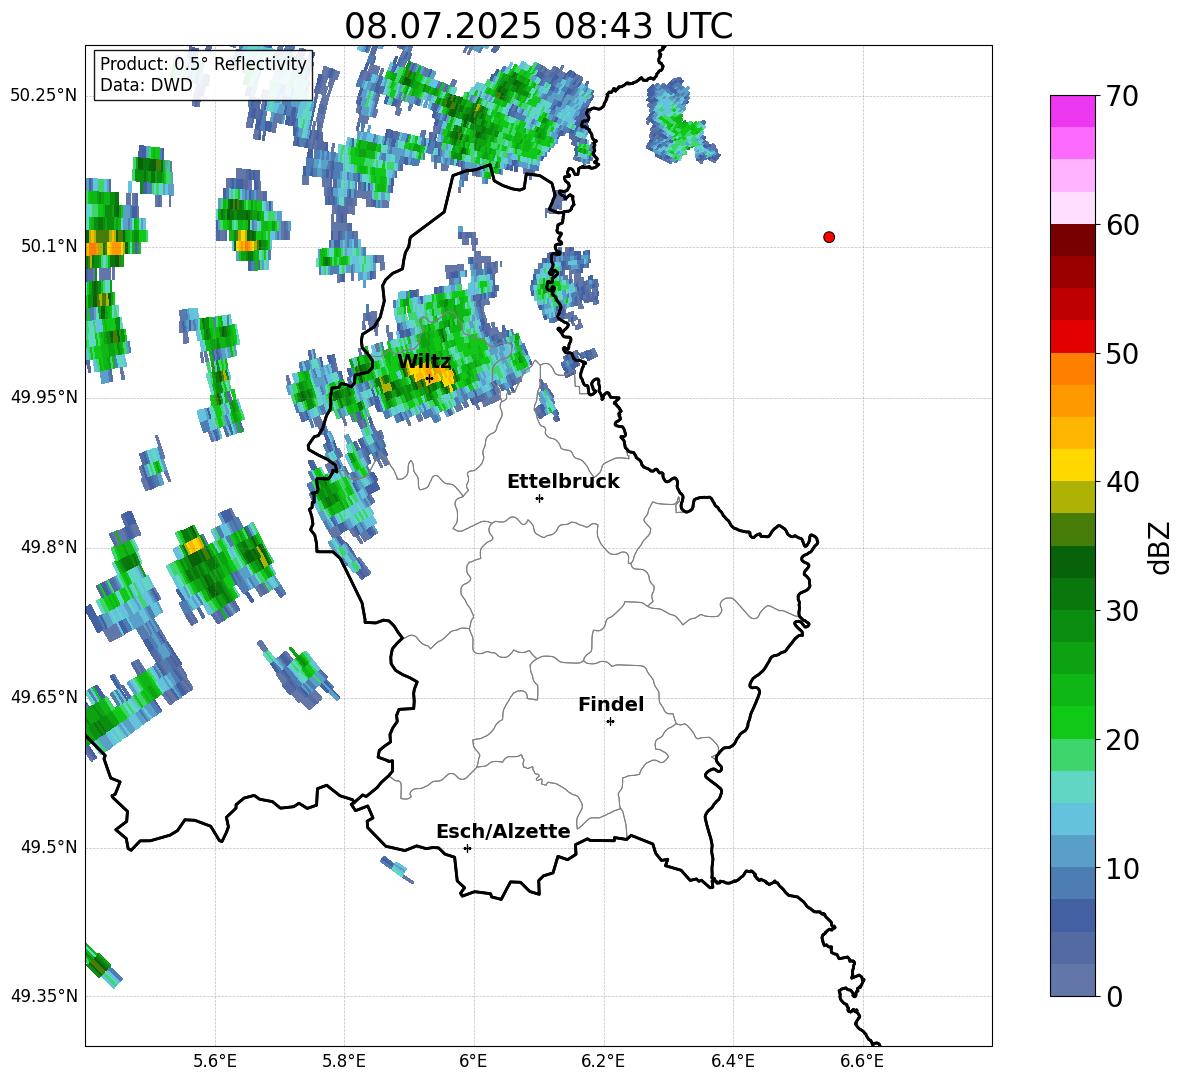Click the 49.35°N latitude label
The image size is (1184, 1081).
pyautogui.click(x=44, y=996)
